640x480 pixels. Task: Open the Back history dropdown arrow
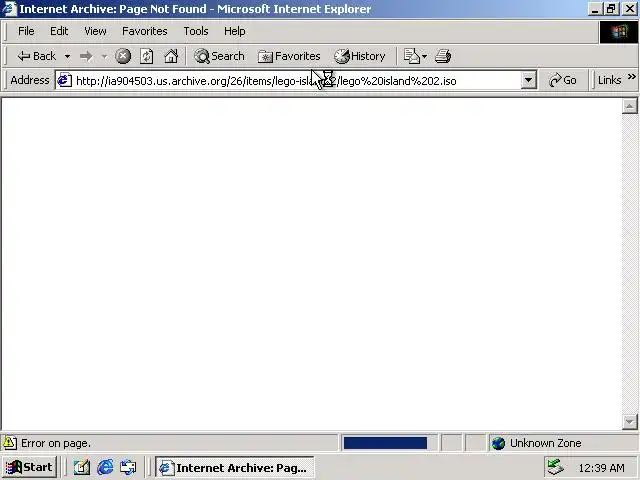coord(67,56)
